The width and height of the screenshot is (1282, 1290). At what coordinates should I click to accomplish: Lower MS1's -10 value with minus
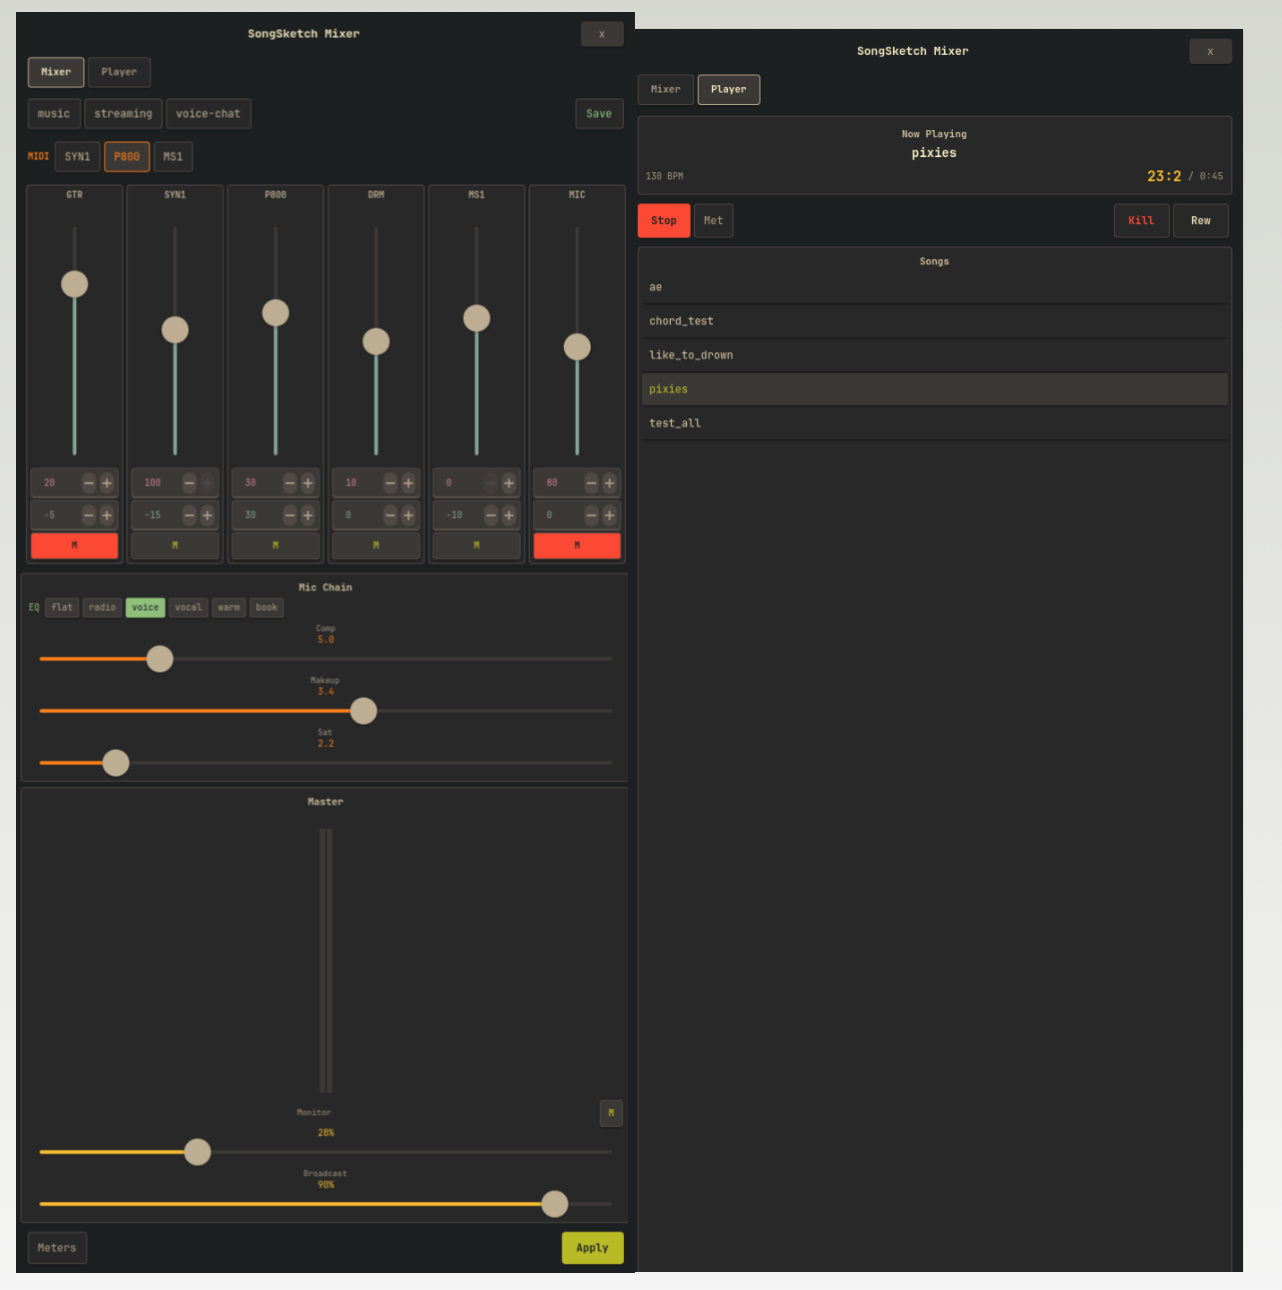pyautogui.click(x=491, y=515)
